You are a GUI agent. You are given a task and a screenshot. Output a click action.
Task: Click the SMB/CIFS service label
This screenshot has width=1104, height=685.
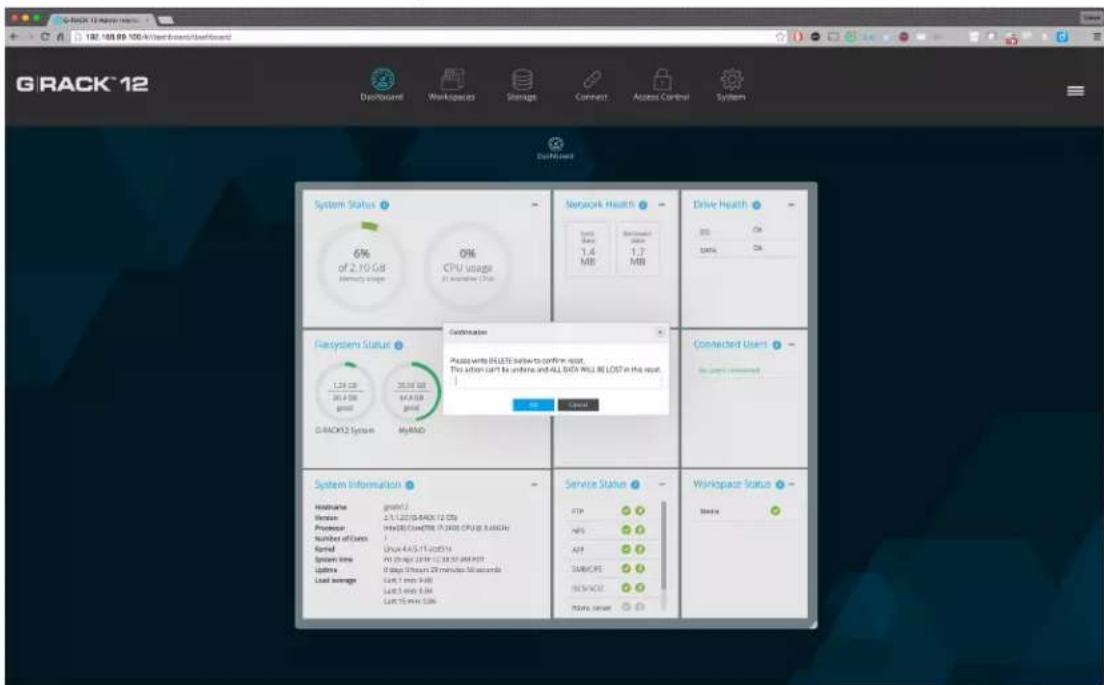586,569
